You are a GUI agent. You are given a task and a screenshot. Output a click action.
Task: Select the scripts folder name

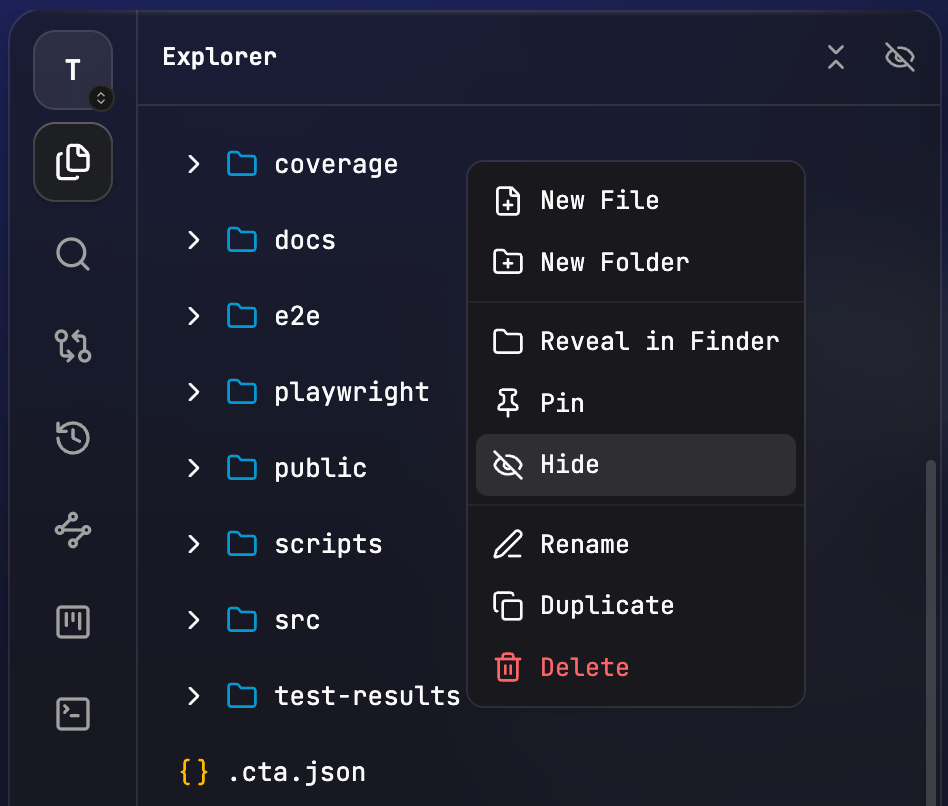tap(328, 545)
